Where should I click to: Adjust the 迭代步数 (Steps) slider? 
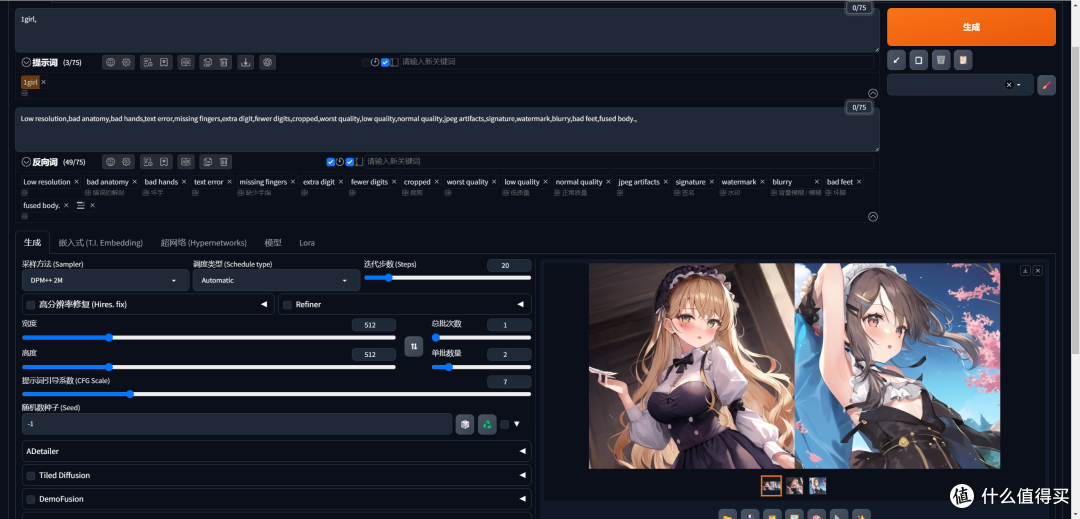click(x=448, y=277)
